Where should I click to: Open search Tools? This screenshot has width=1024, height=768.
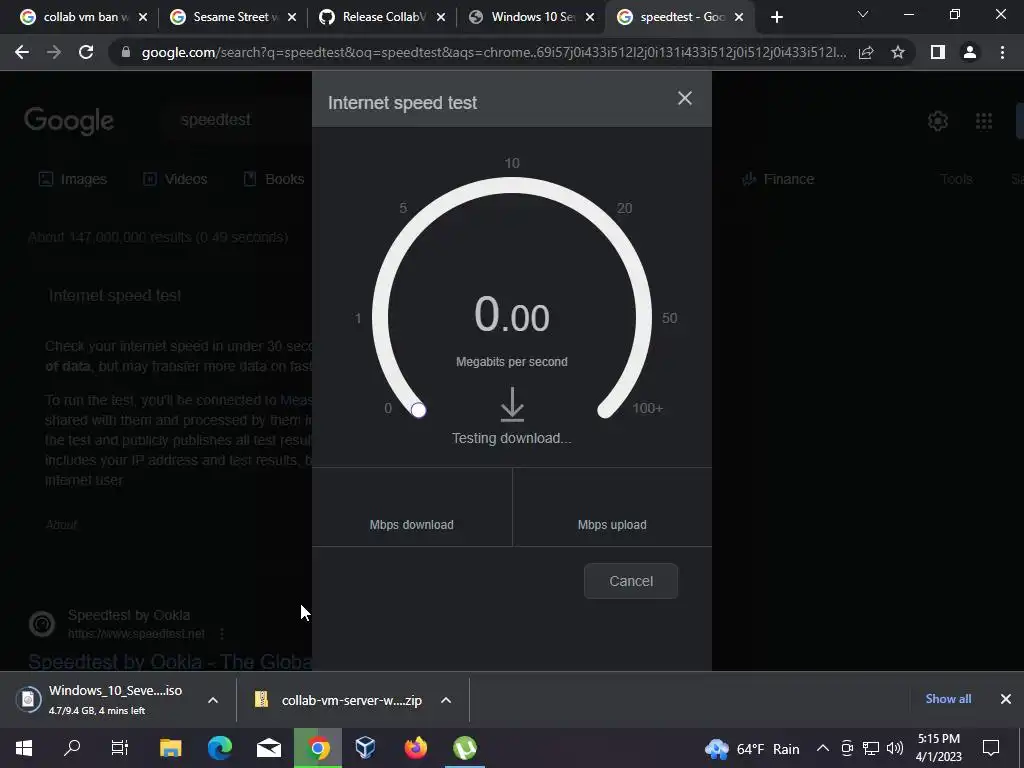(x=956, y=179)
